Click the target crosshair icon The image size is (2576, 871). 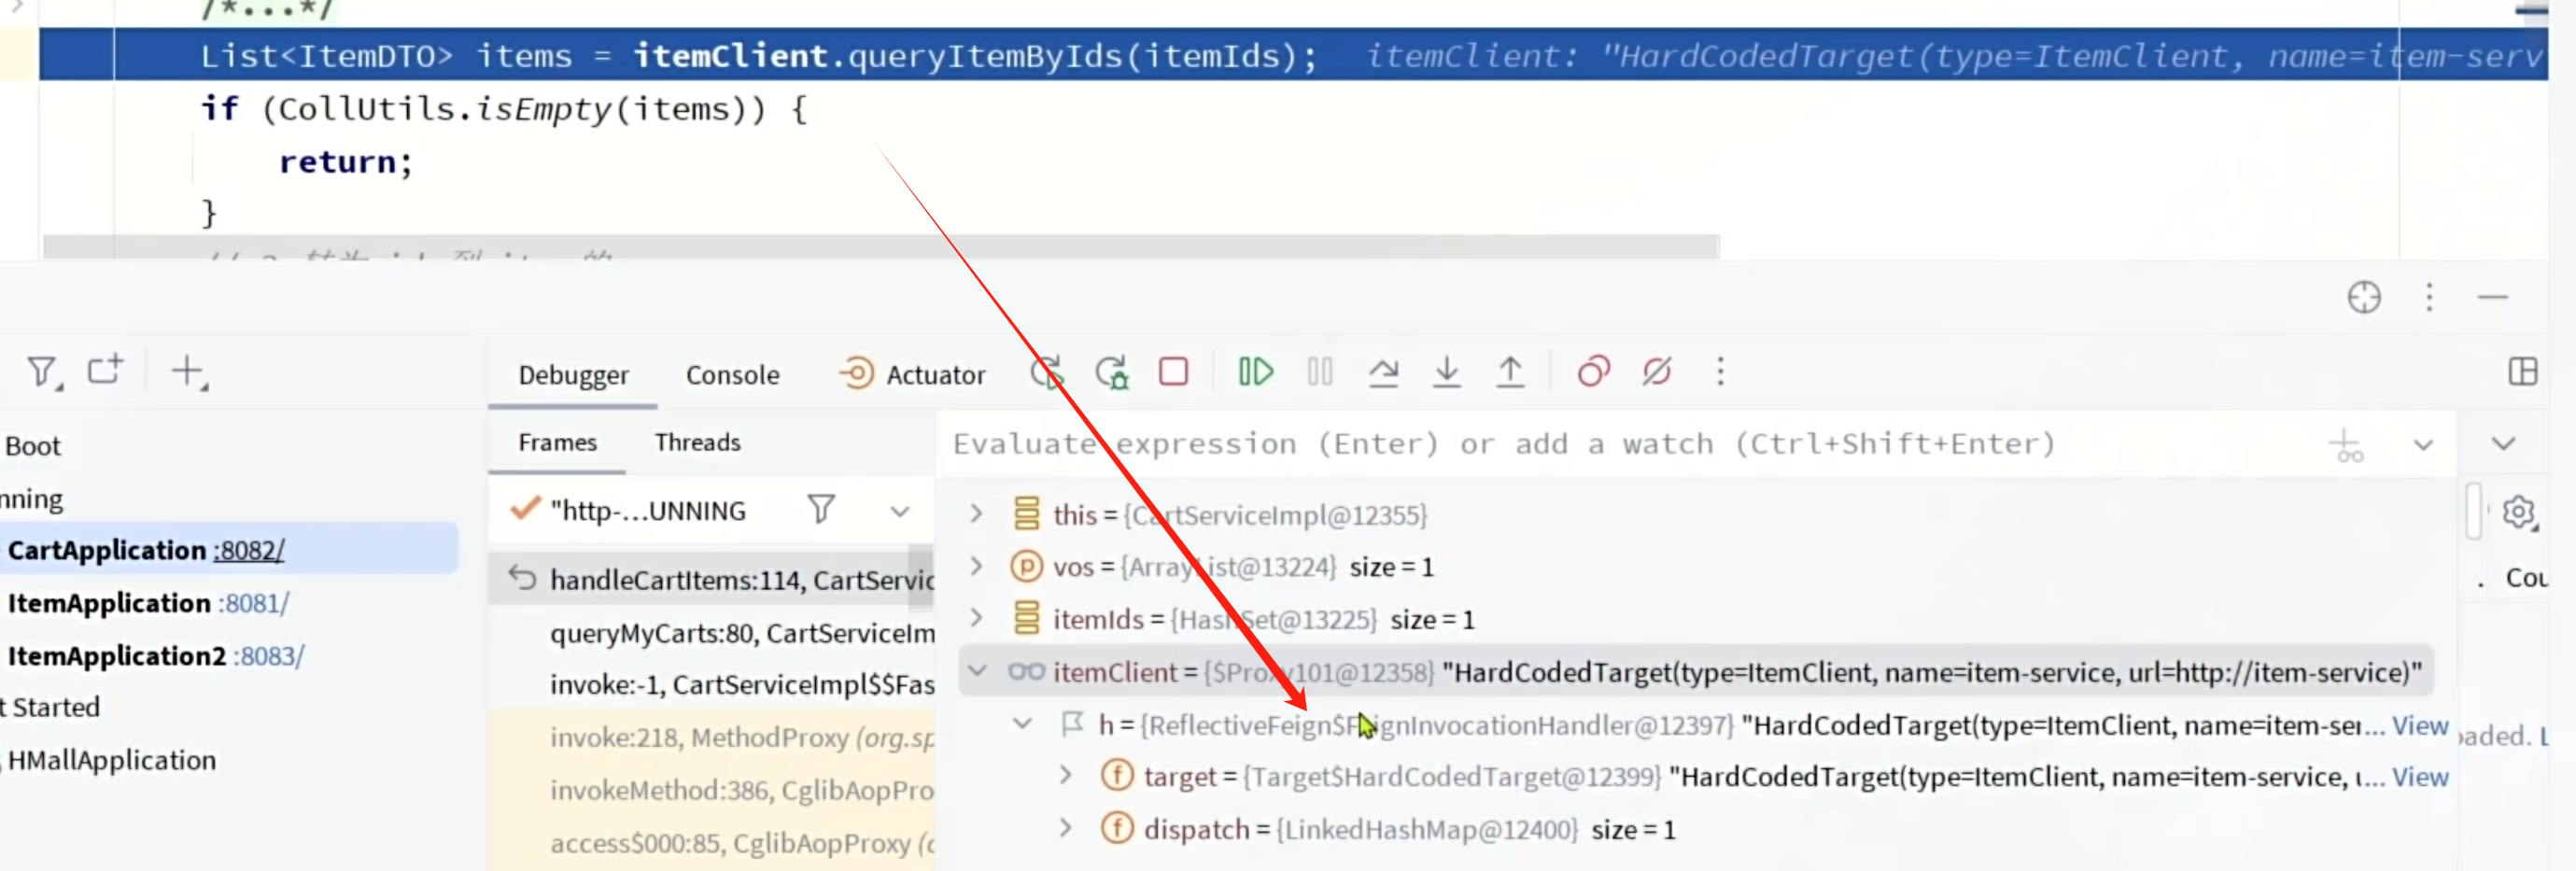[2364, 297]
